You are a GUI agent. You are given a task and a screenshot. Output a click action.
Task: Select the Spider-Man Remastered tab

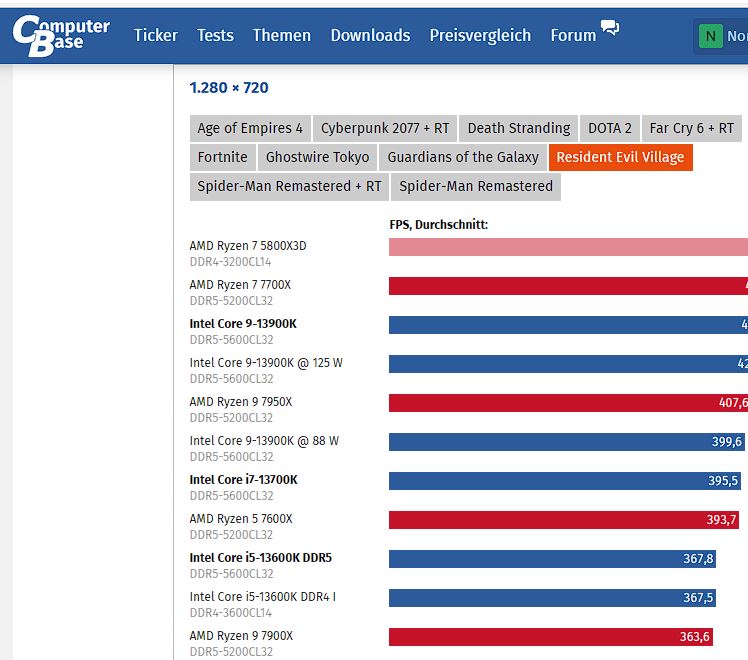476,186
